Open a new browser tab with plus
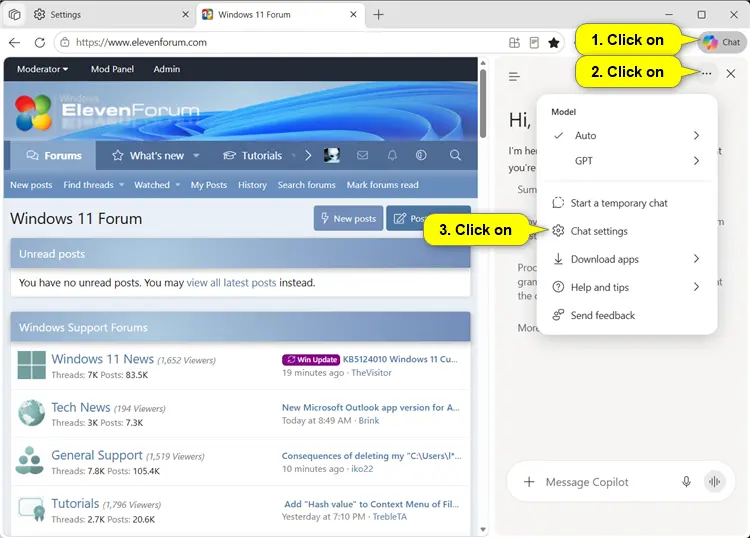Screen dimensions: 750x538 pyautogui.click(x=378, y=15)
